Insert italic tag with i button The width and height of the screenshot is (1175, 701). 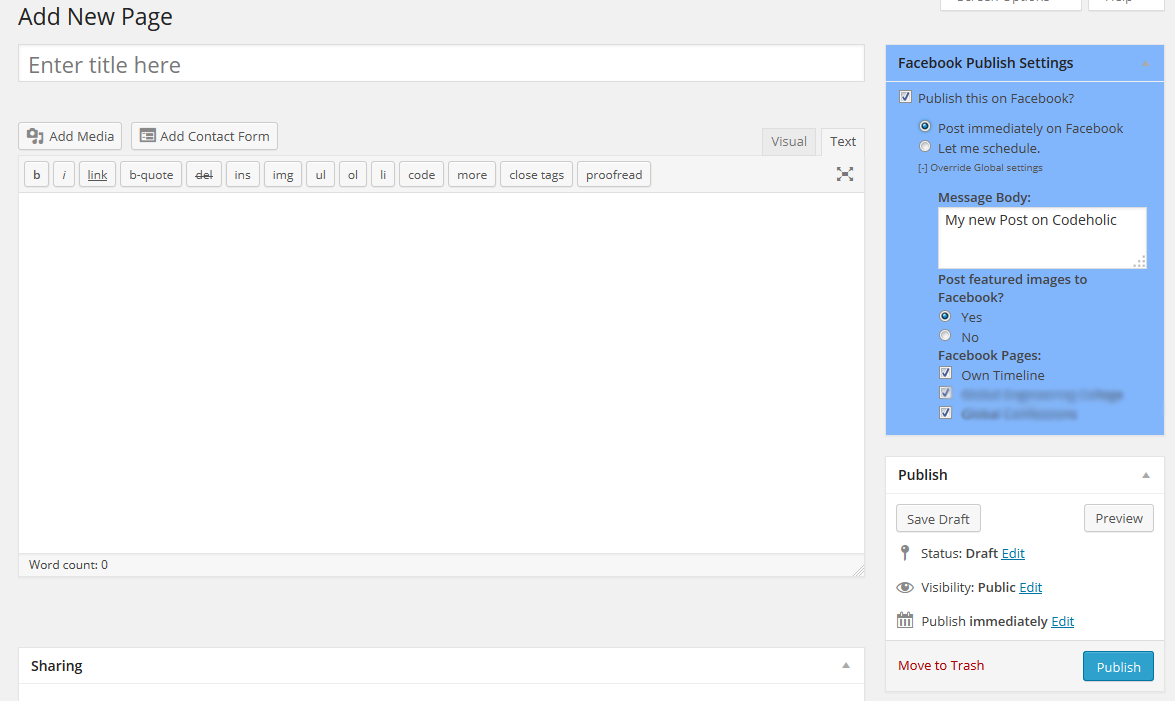pos(64,175)
